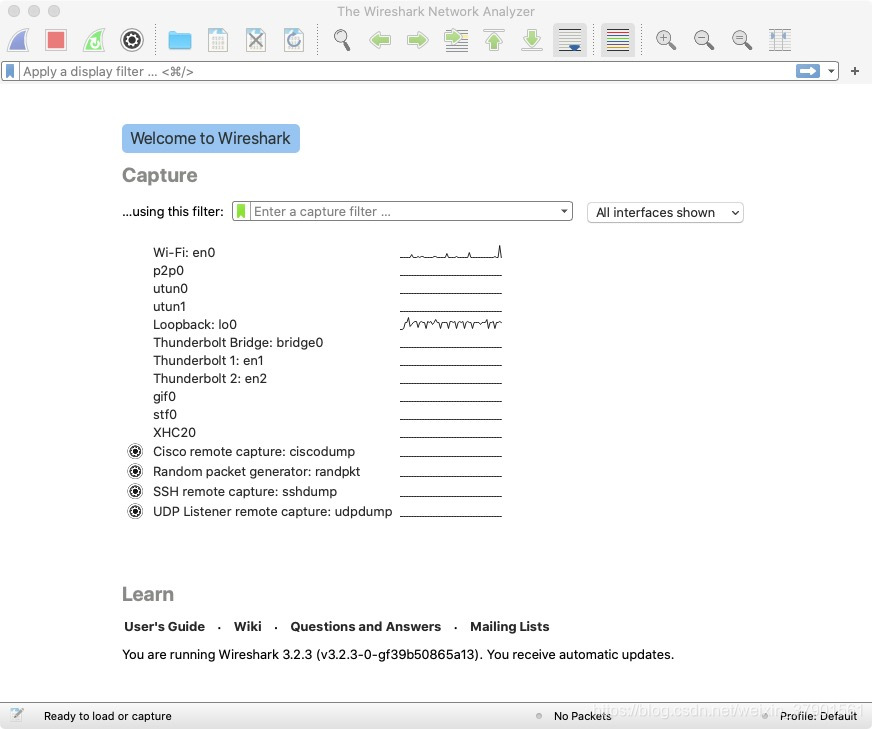The width and height of the screenshot is (872, 729).
Task: Click the Welcome to Wireshark banner
Action: tap(211, 138)
